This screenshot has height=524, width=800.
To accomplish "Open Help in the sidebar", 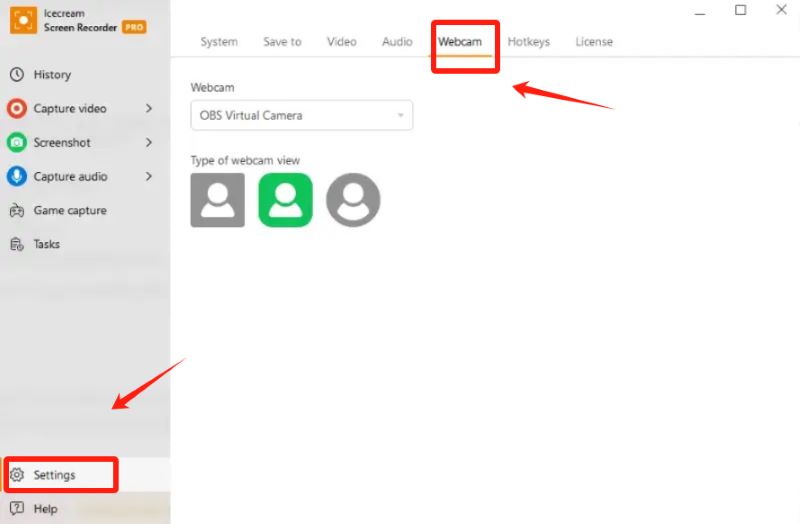I will (x=85, y=508).
